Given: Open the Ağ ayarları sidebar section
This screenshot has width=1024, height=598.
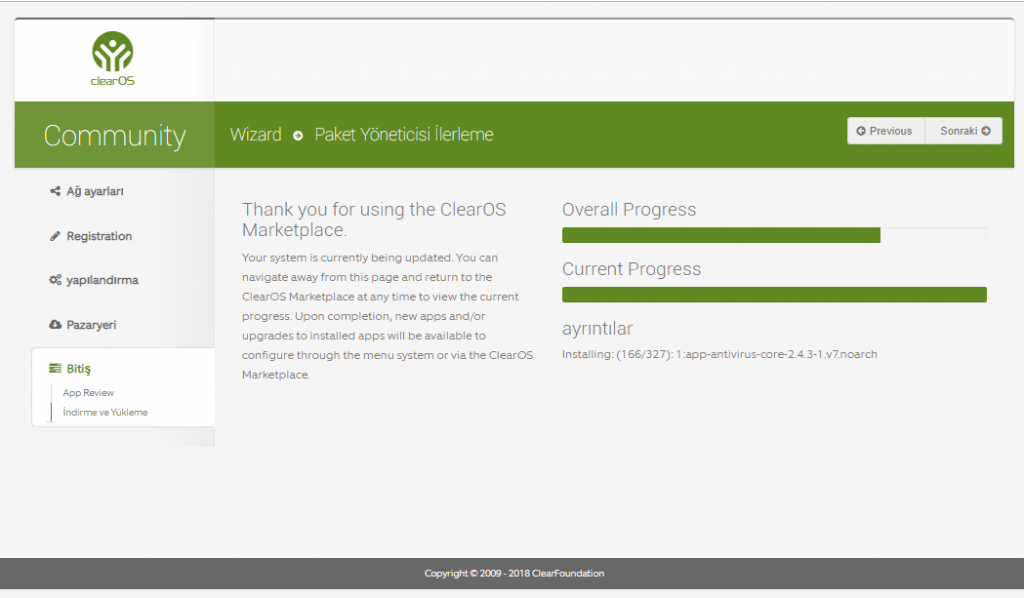Looking at the screenshot, I should (x=95, y=191).
